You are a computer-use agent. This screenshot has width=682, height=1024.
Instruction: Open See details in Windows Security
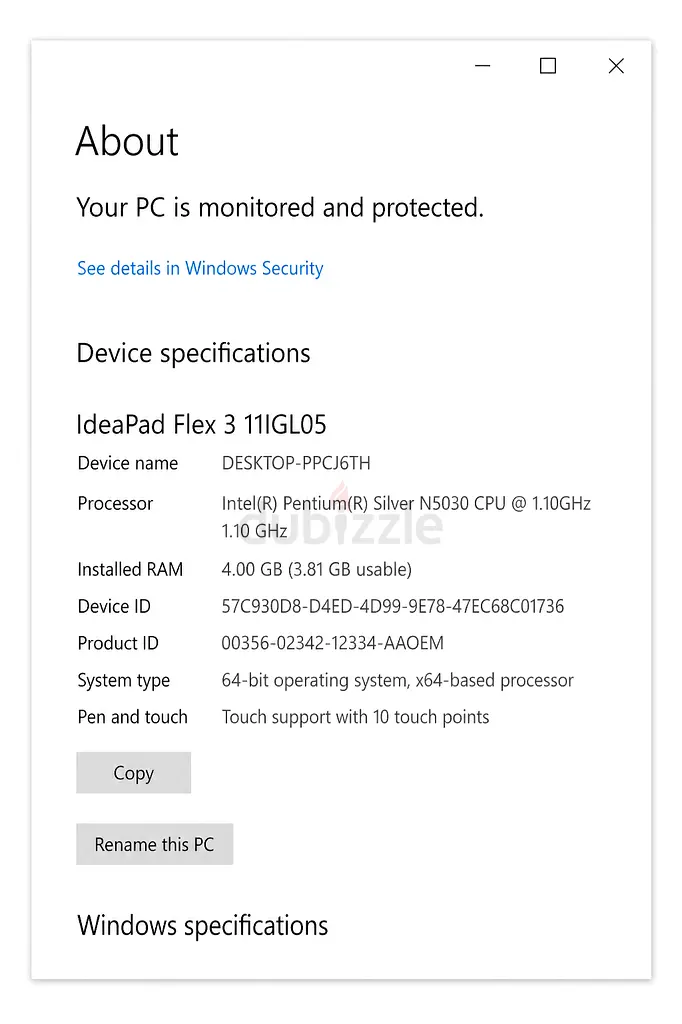tap(200, 268)
